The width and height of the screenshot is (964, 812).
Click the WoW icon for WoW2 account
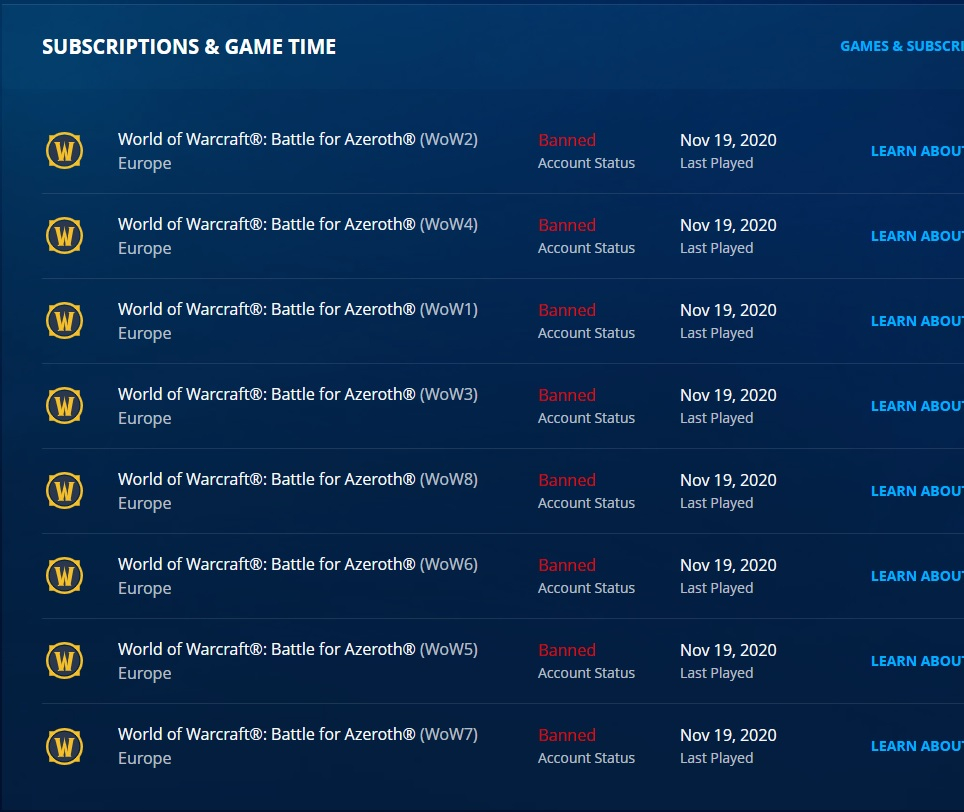click(x=65, y=151)
